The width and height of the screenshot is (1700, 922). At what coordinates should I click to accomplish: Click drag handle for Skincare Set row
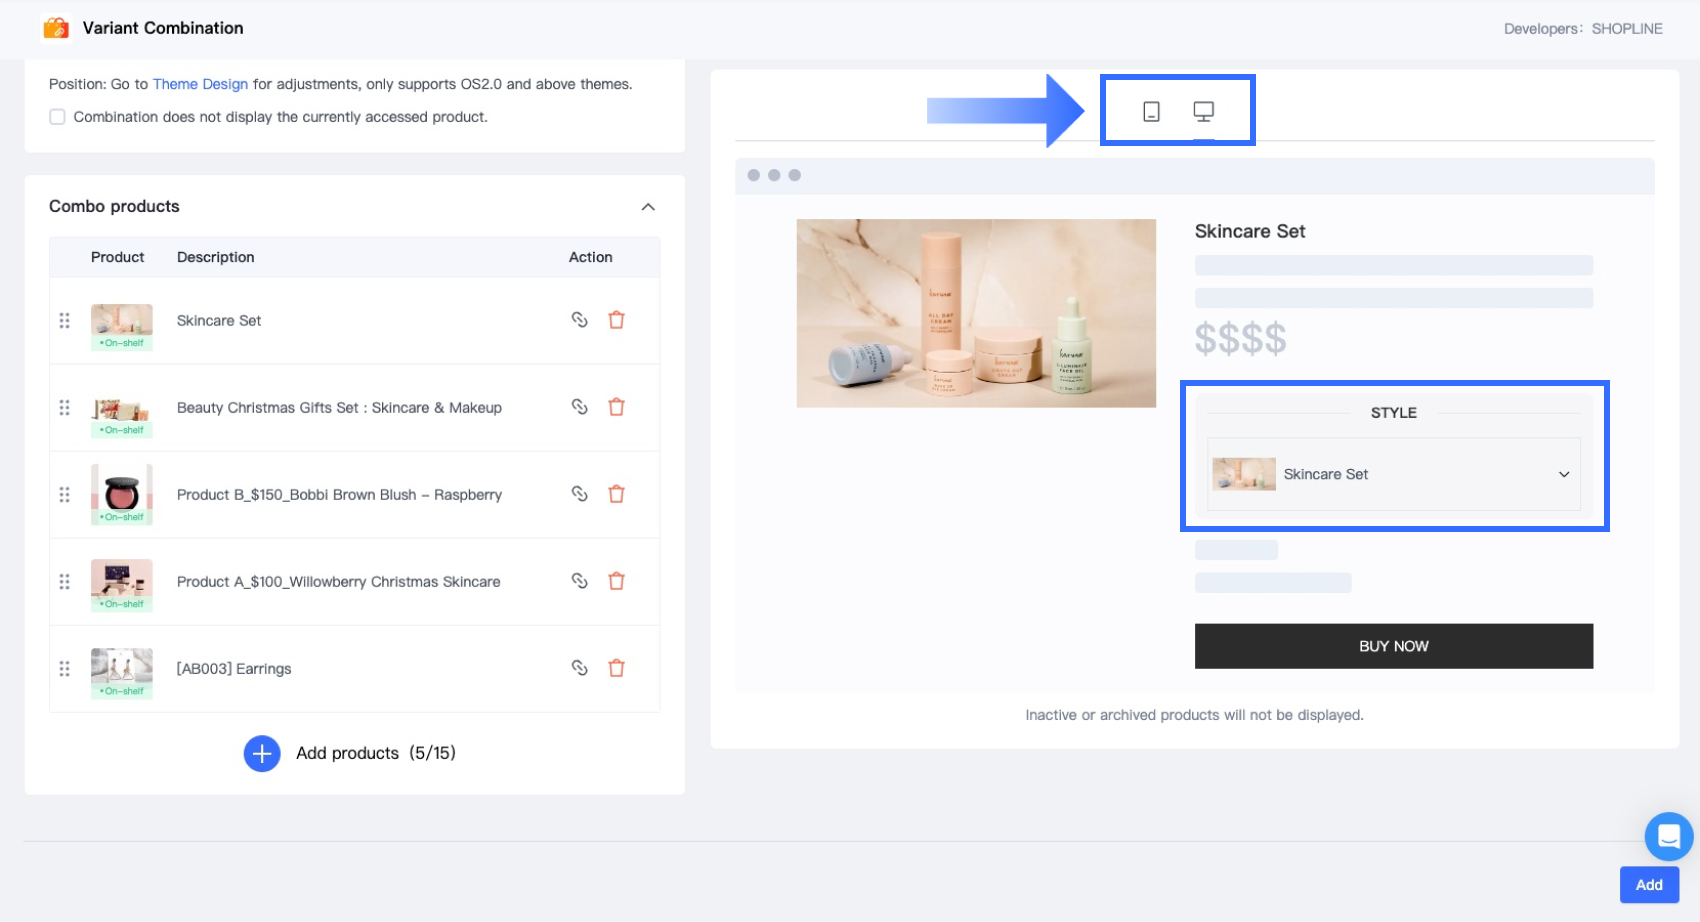pyautogui.click(x=65, y=321)
